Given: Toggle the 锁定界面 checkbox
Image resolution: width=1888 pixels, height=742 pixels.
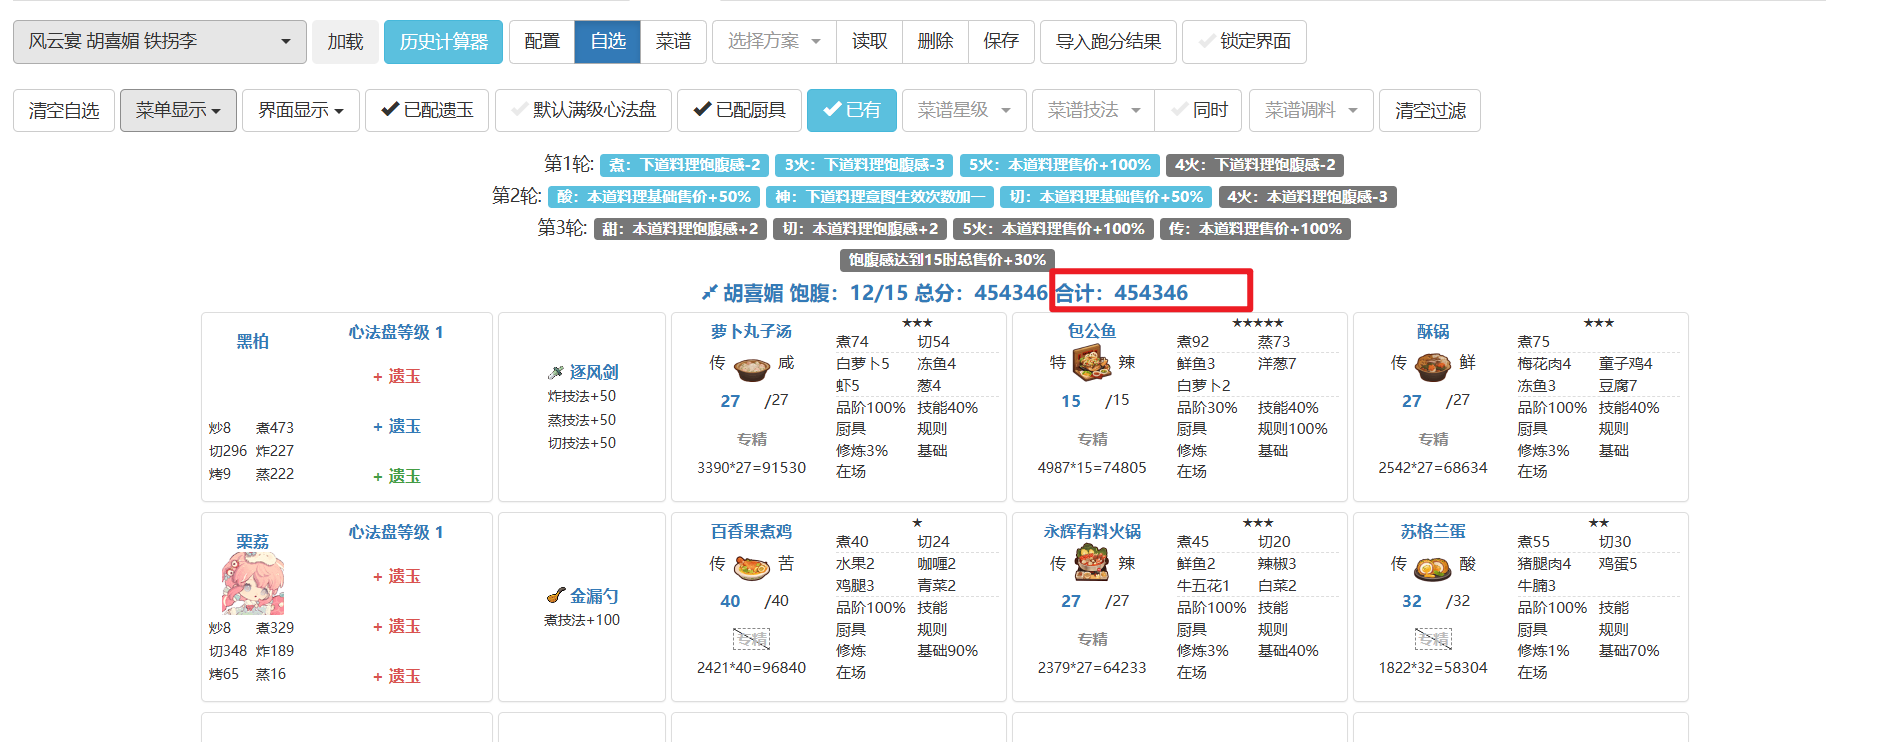Looking at the screenshot, I should (1244, 42).
